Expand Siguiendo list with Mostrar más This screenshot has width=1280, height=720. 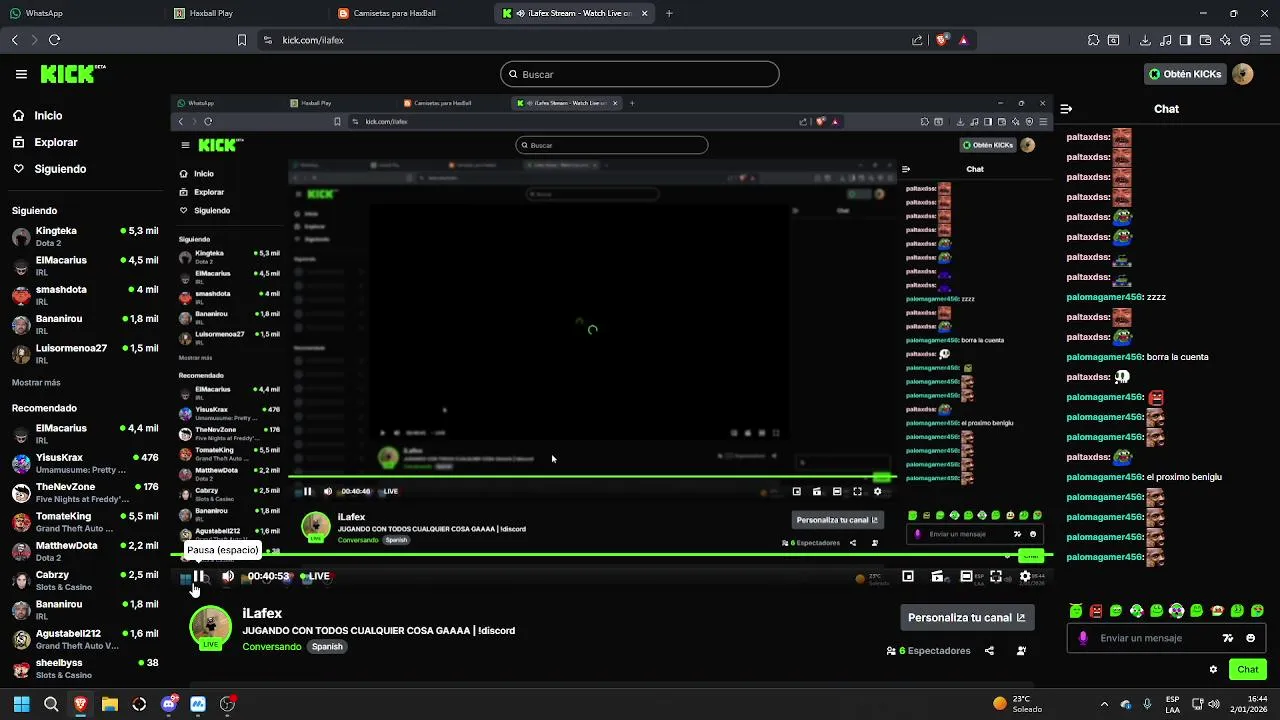(x=36, y=382)
